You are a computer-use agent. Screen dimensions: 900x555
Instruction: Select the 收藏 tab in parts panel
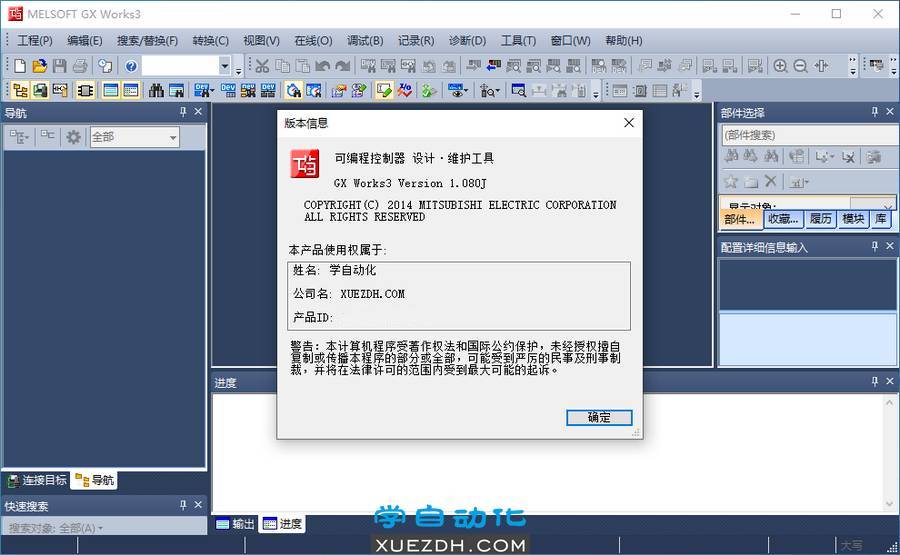pyautogui.click(x=783, y=219)
